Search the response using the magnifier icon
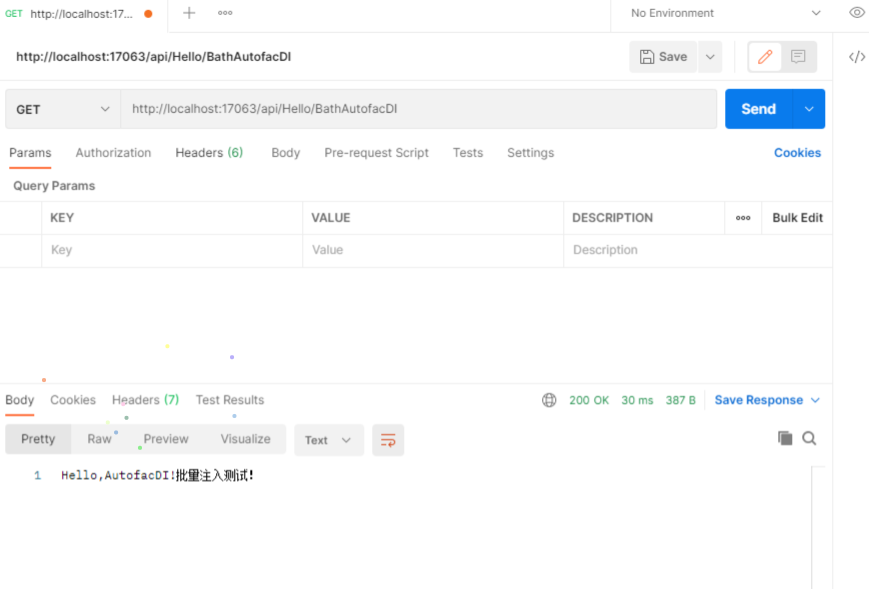This screenshot has height=589, width=869. [x=809, y=438]
